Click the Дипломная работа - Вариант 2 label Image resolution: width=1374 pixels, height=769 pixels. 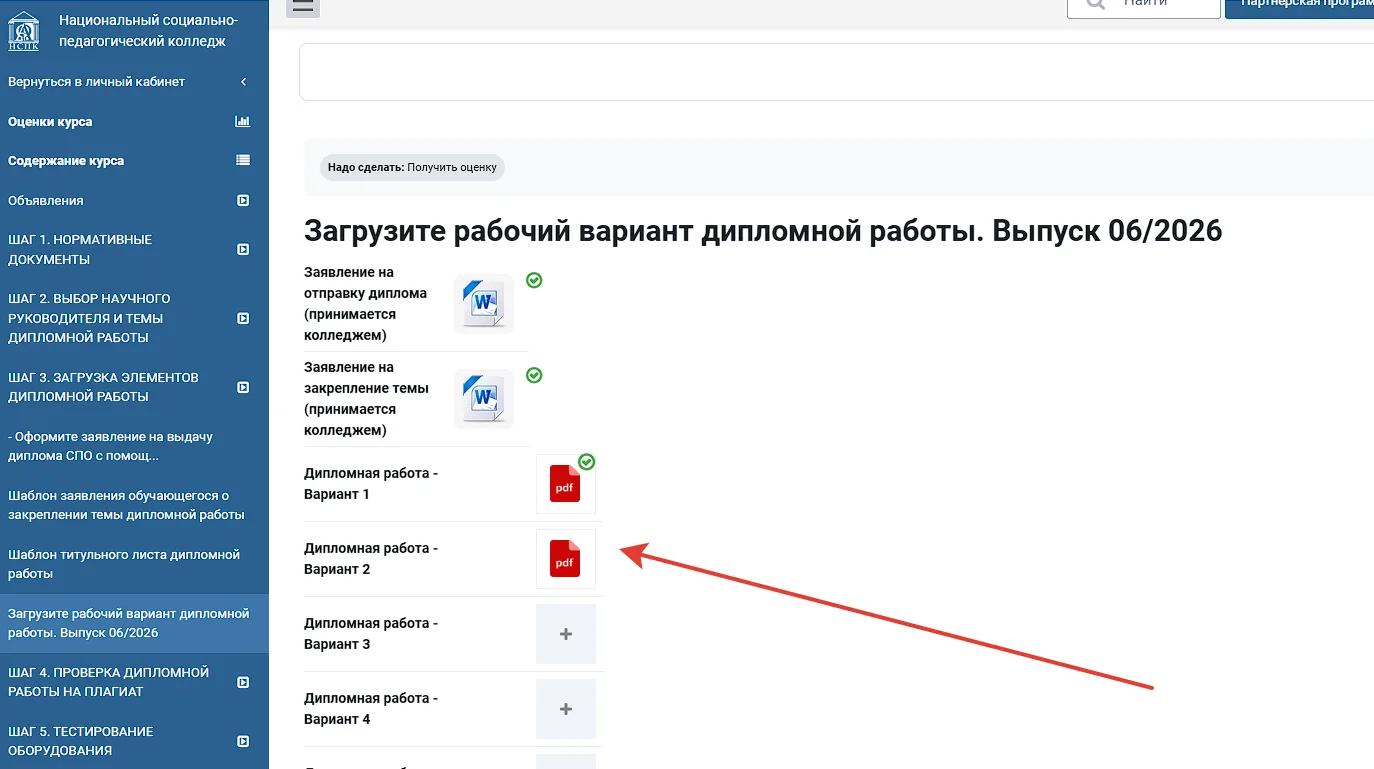coord(371,559)
